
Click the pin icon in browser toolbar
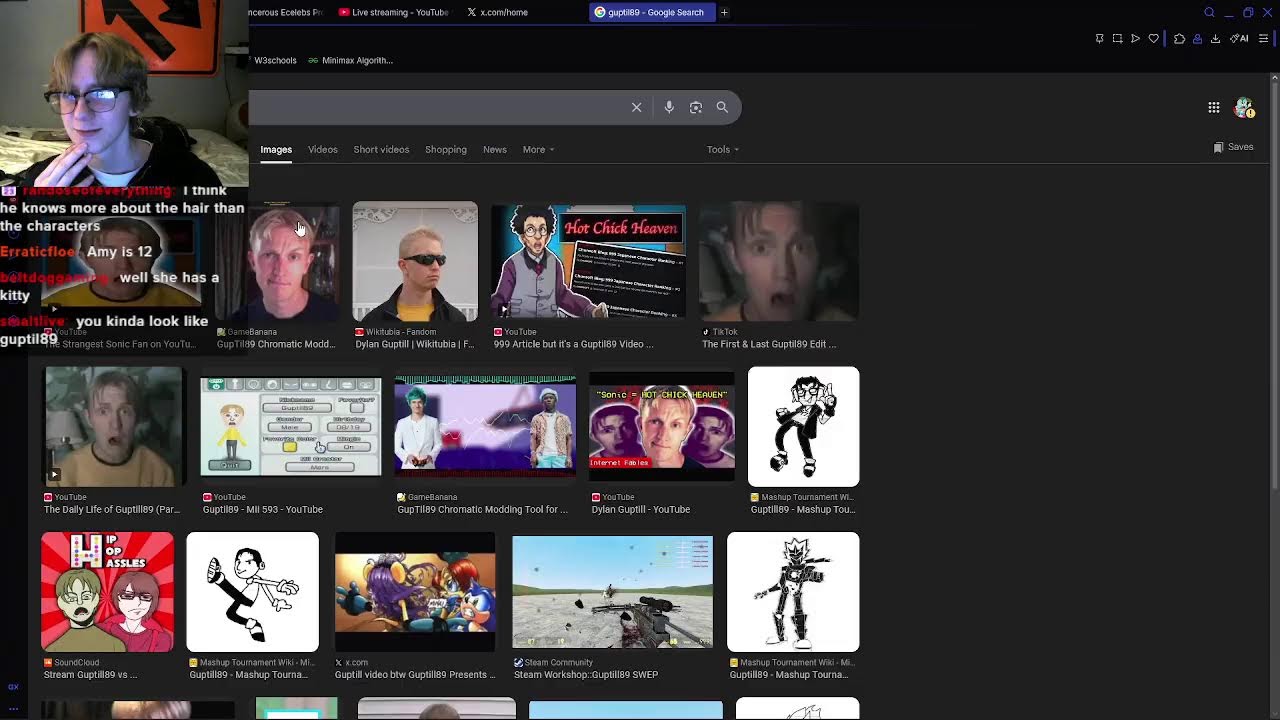(x=1099, y=39)
